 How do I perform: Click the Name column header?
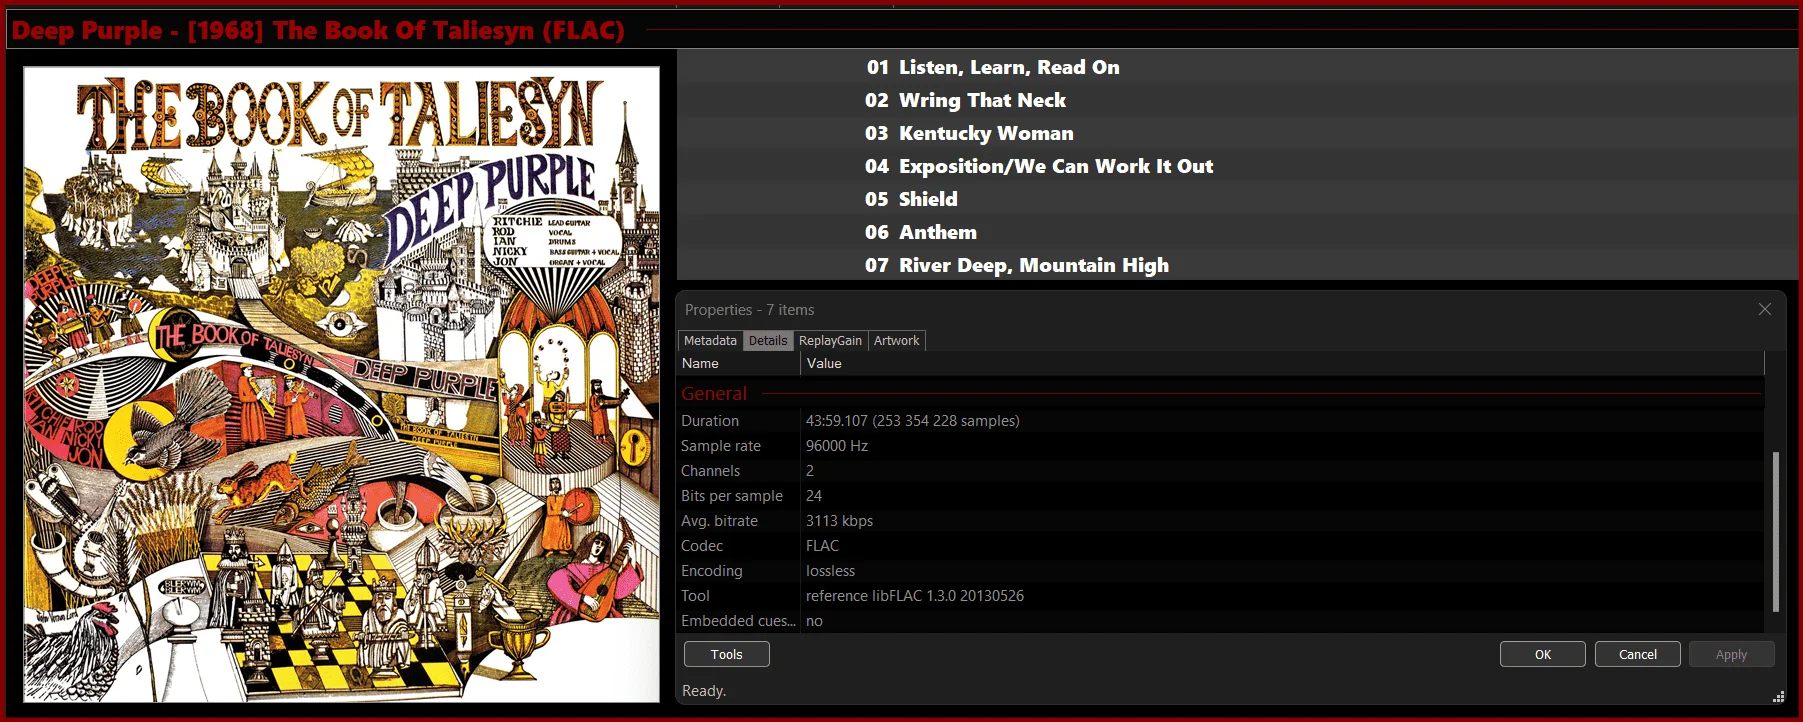tap(739, 363)
